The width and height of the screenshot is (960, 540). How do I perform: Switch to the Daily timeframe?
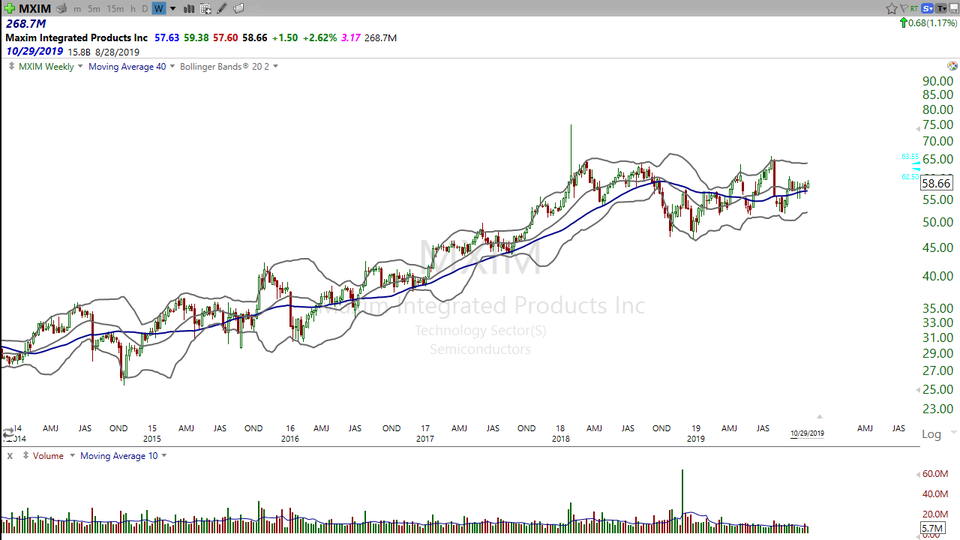tap(145, 9)
